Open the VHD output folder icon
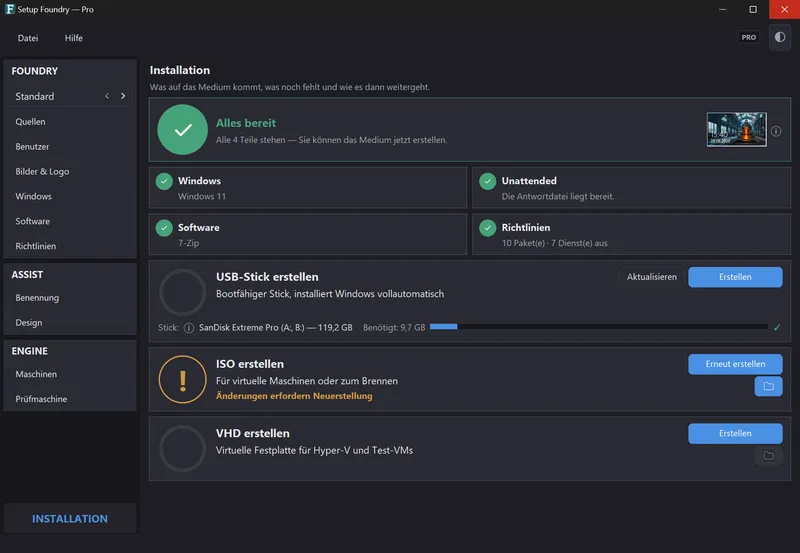The width and height of the screenshot is (800, 553). point(768,456)
